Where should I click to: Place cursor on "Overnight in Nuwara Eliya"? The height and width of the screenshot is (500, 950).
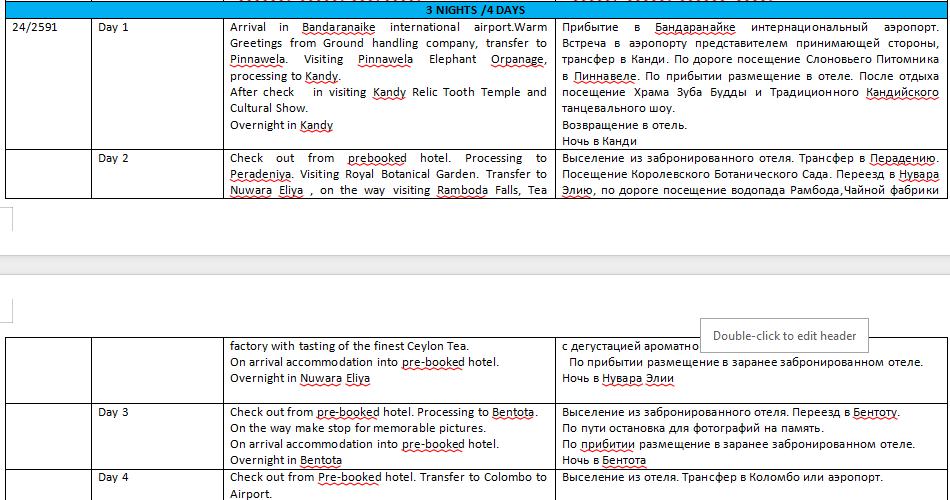pos(300,379)
